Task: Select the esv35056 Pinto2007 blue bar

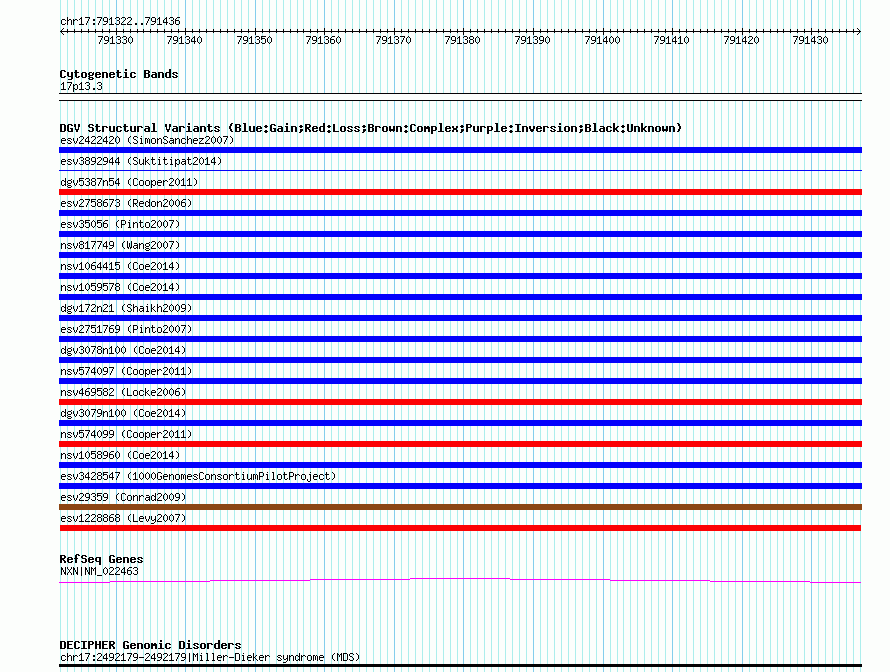Action: 460,234
